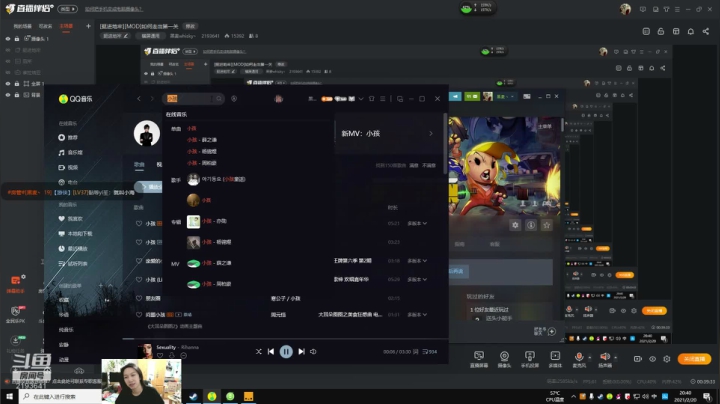Switch QQ音乐 to mini mode icon
This screenshot has height=404, width=720.
400,99
